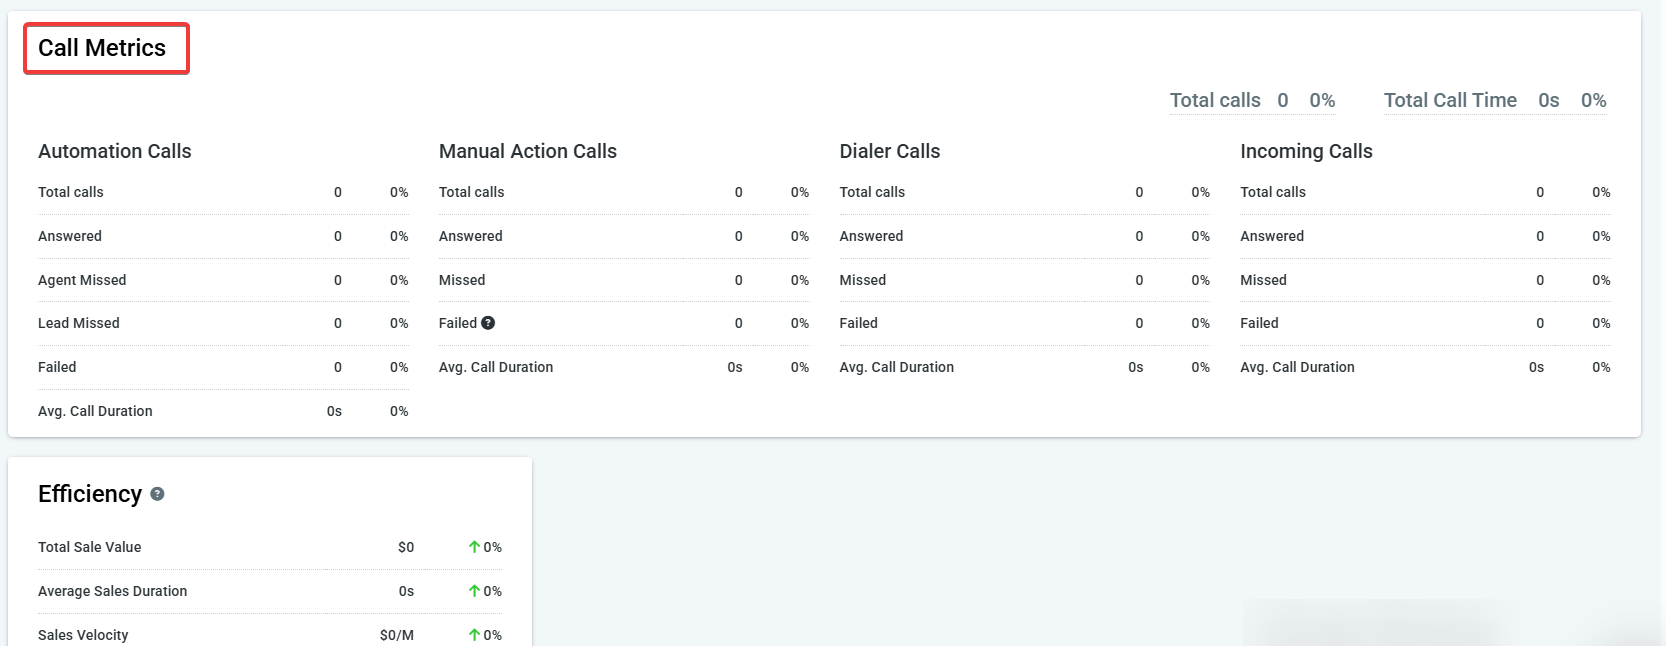This screenshot has height=646, width=1666.
Task: Click the Average Sales Duration label
Action: 112,591
